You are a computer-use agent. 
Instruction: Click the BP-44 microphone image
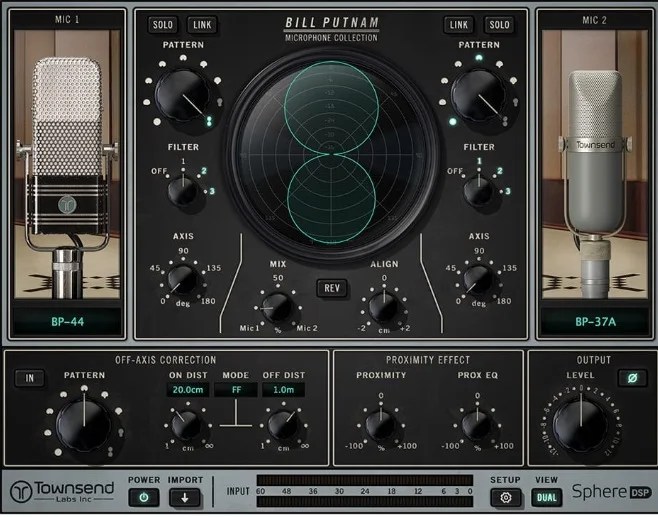pos(67,164)
